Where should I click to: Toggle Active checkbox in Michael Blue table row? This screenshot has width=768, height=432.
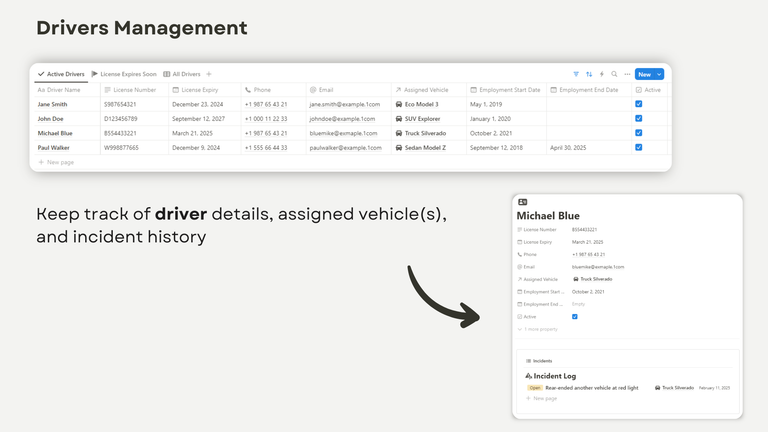tap(639, 133)
